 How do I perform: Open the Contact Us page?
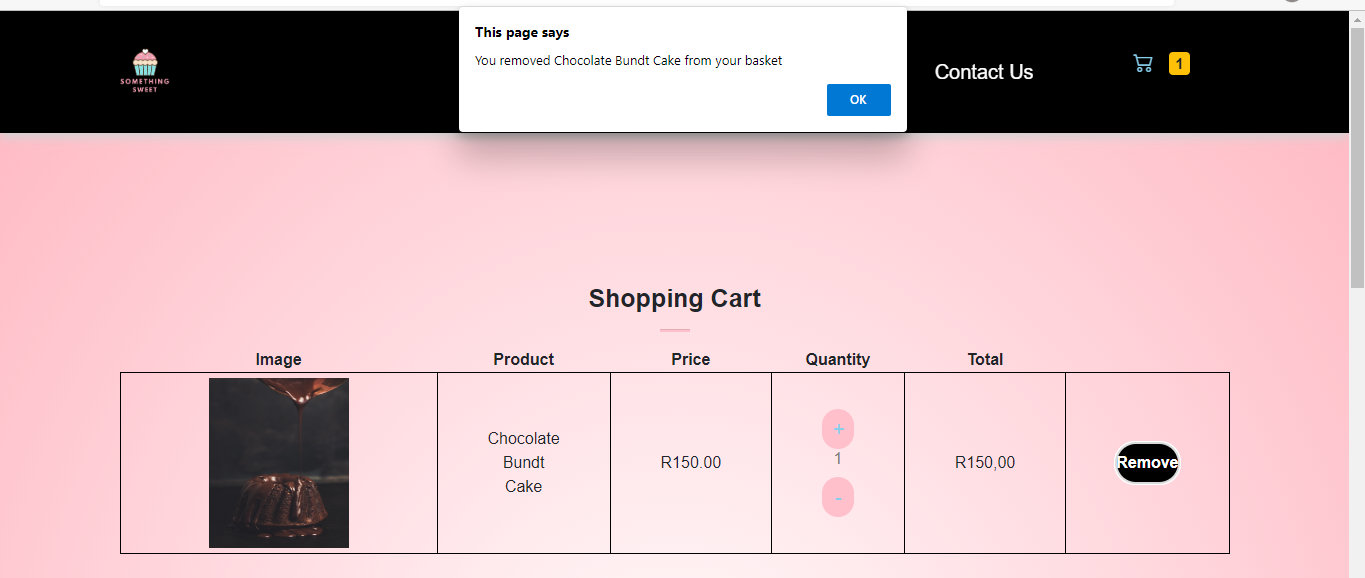point(983,71)
